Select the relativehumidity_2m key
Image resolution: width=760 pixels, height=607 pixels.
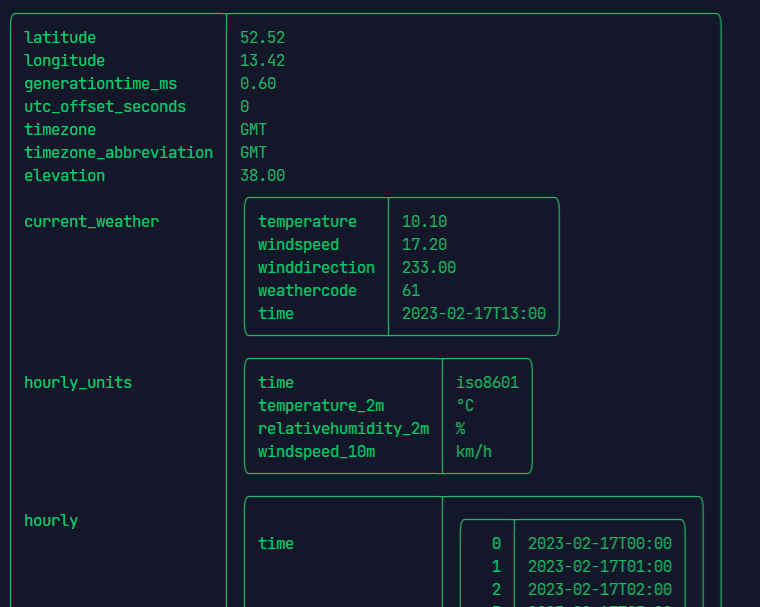[x=343, y=429]
